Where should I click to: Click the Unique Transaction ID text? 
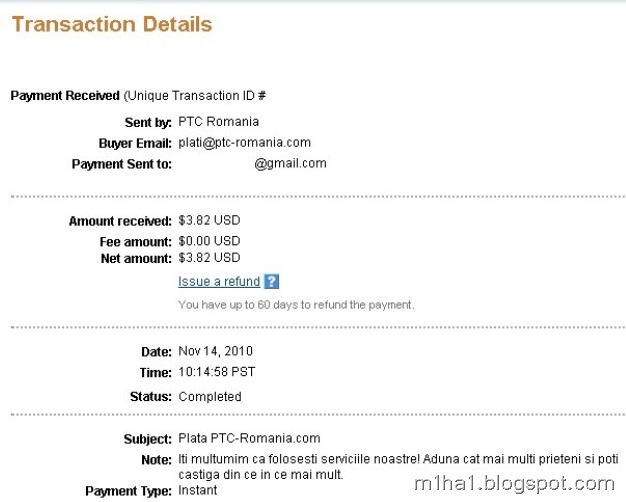click(195, 96)
